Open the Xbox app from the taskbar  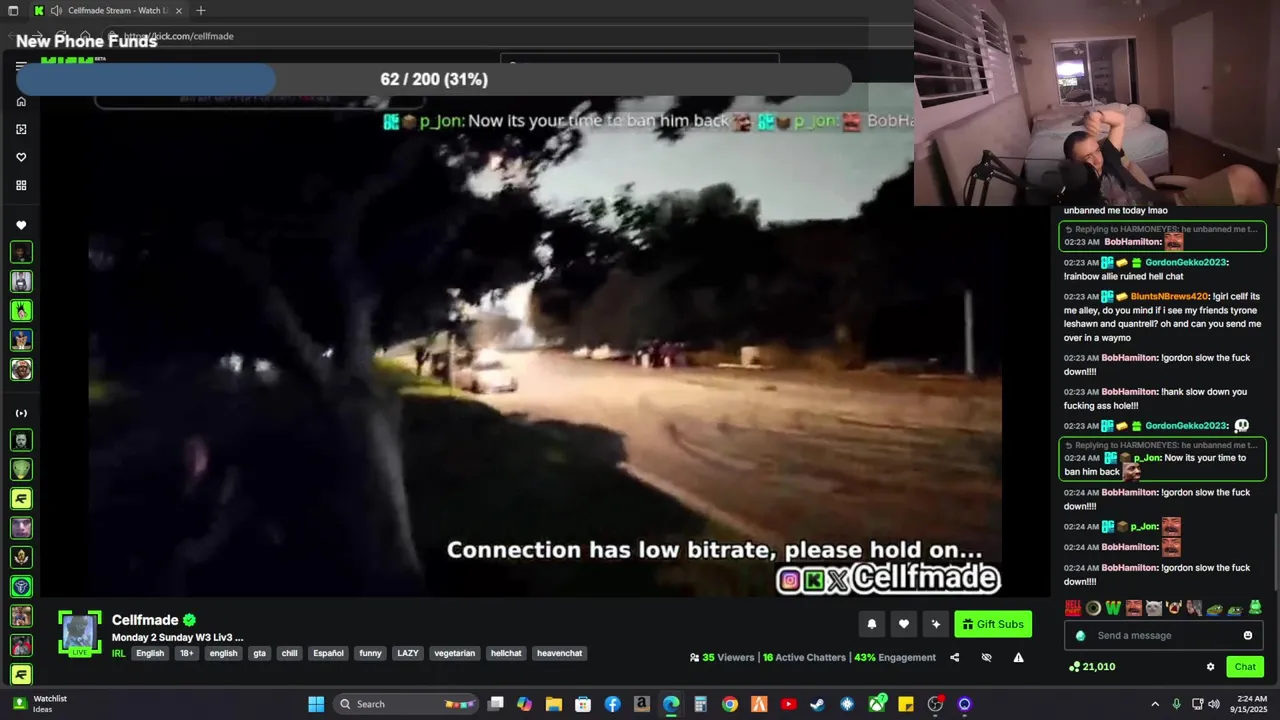point(877,704)
